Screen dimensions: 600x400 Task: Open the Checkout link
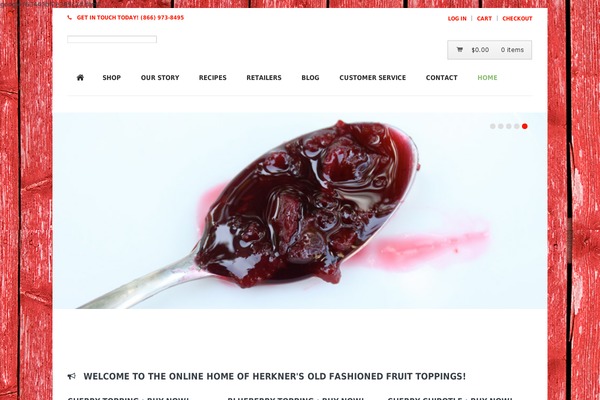coord(517,18)
